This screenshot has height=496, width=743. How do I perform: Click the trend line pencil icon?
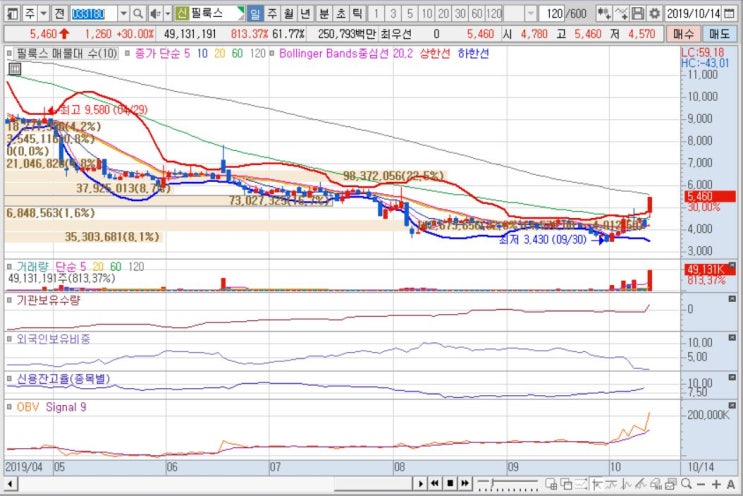[x=641, y=484]
